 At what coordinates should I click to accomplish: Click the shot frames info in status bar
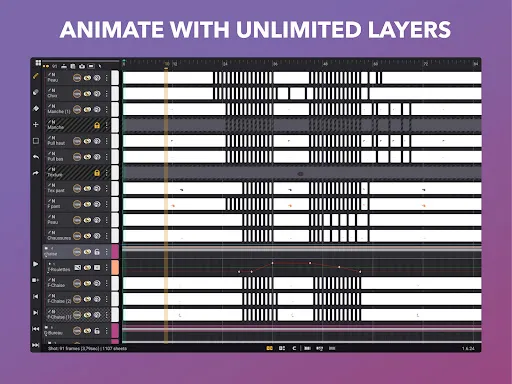tap(87, 349)
